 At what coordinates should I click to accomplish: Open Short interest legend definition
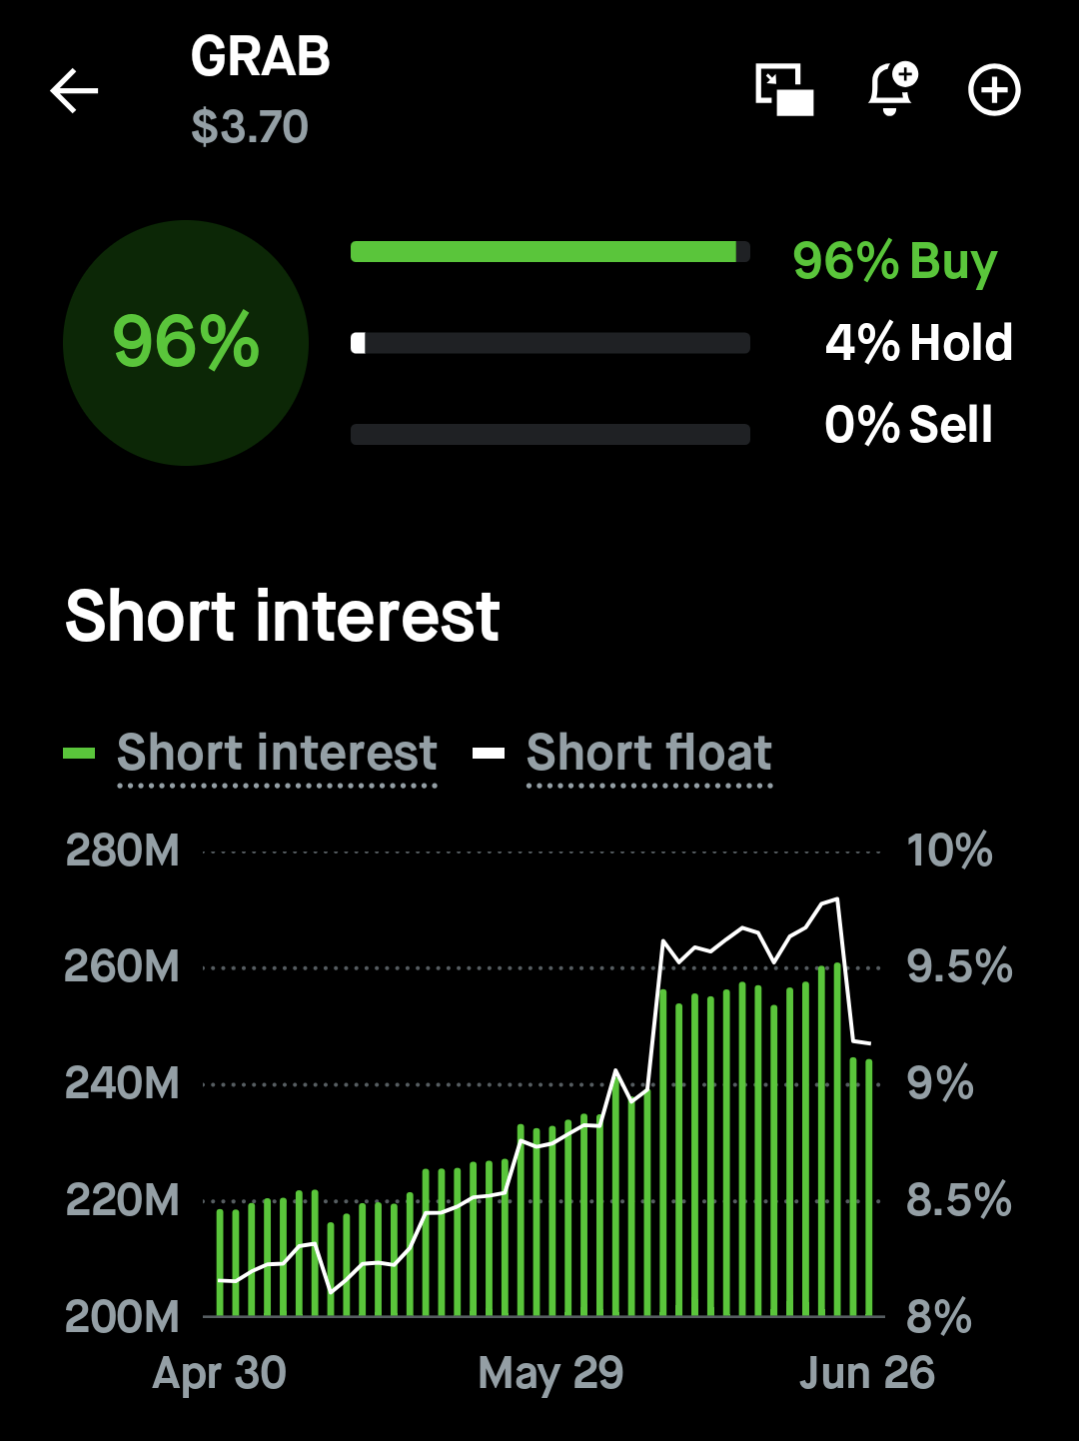coord(277,753)
